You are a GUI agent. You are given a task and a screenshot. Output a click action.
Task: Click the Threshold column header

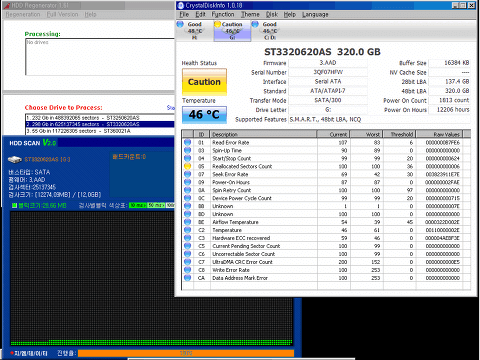point(399,134)
